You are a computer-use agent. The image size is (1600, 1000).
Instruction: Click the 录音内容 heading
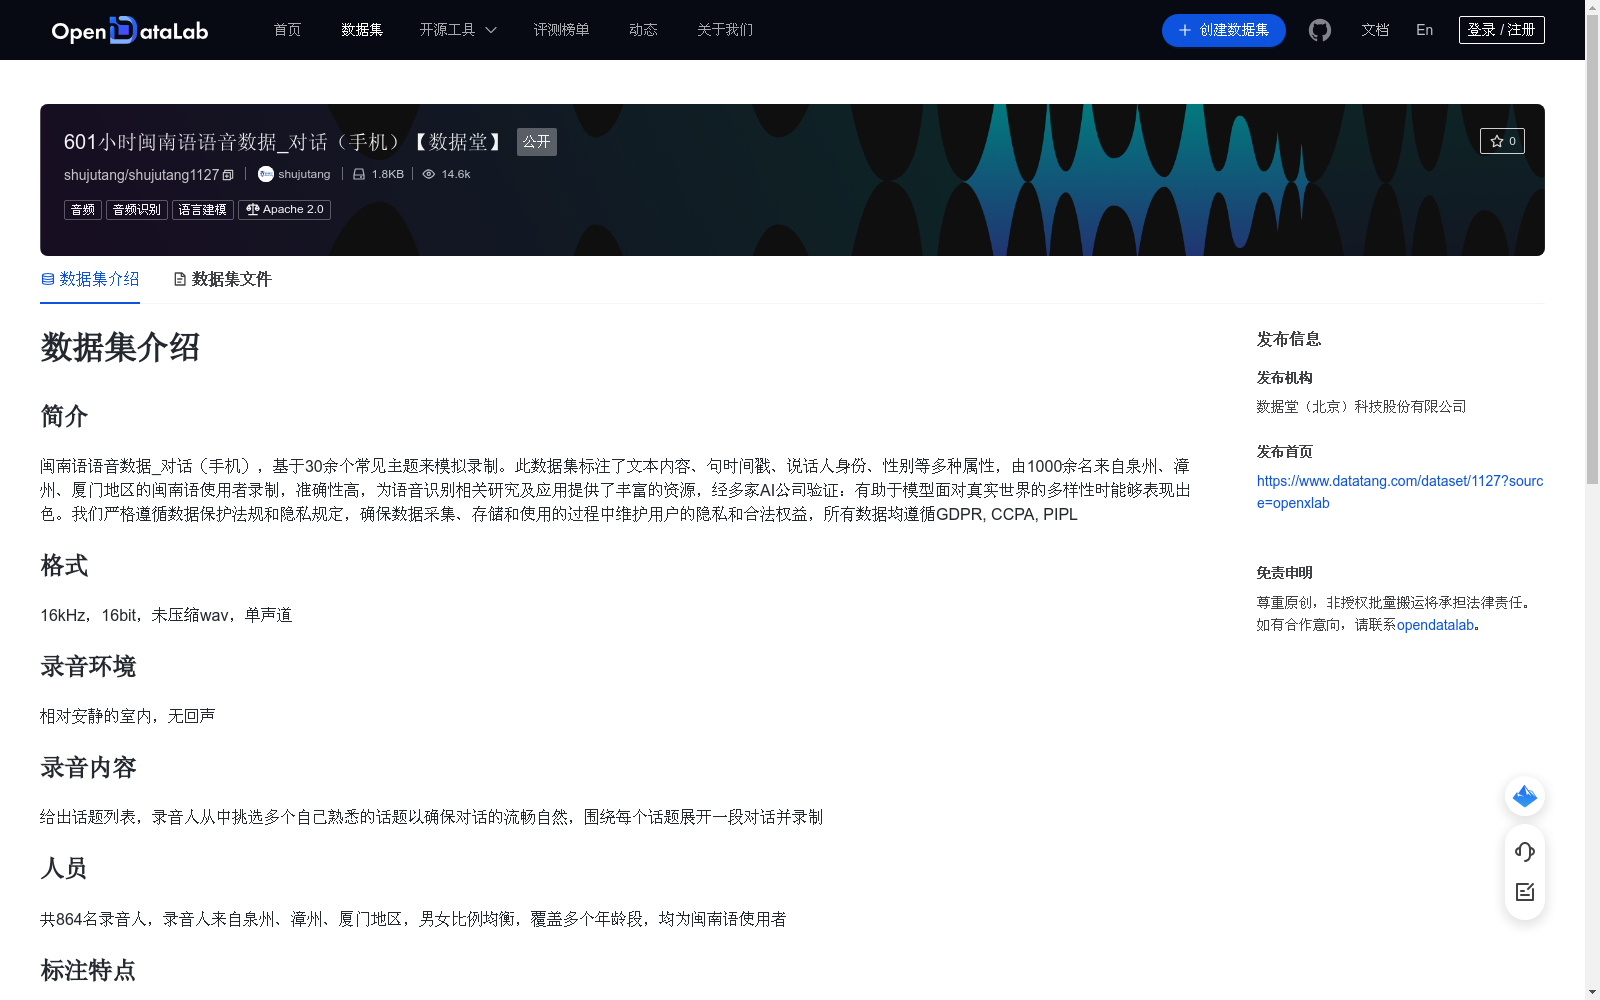pos(88,768)
